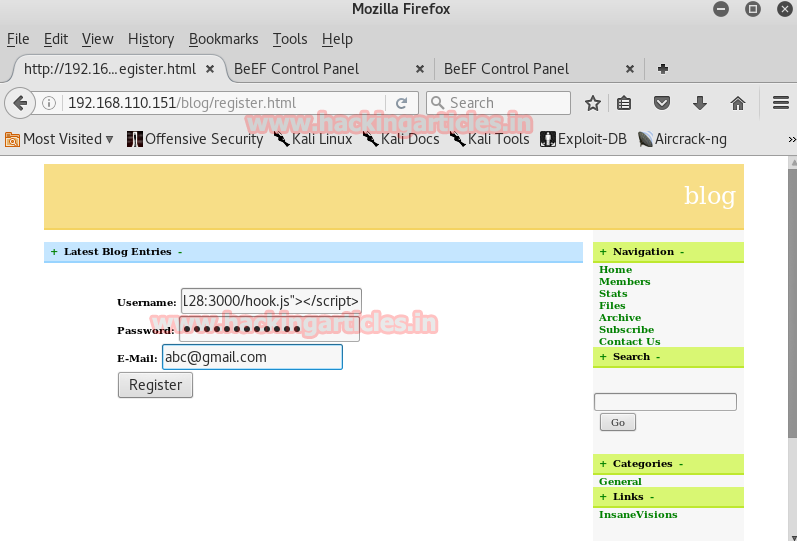Submit the form with Register button
Image resolution: width=797 pixels, height=541 pixels.
pos(155,385)
